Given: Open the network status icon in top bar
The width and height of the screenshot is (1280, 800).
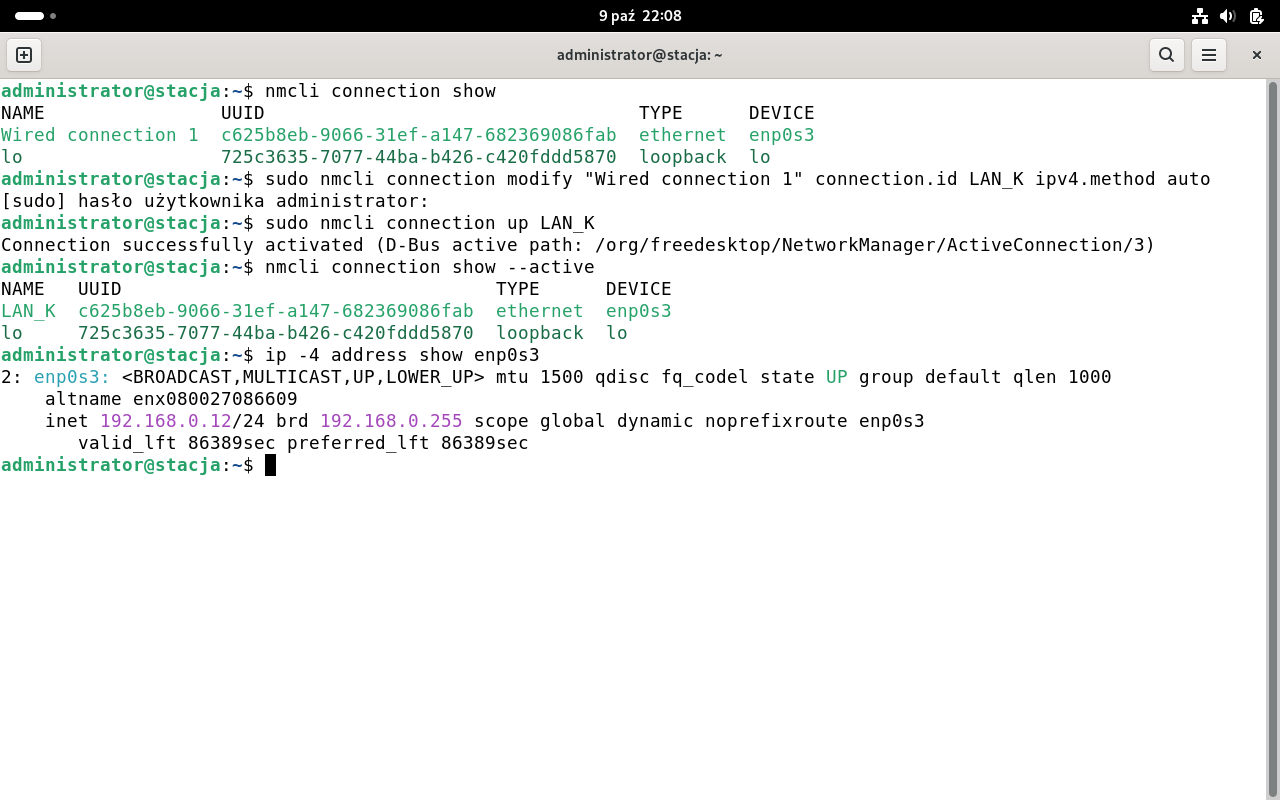Looking at the screenshot, I should [x=1200, y=16].
